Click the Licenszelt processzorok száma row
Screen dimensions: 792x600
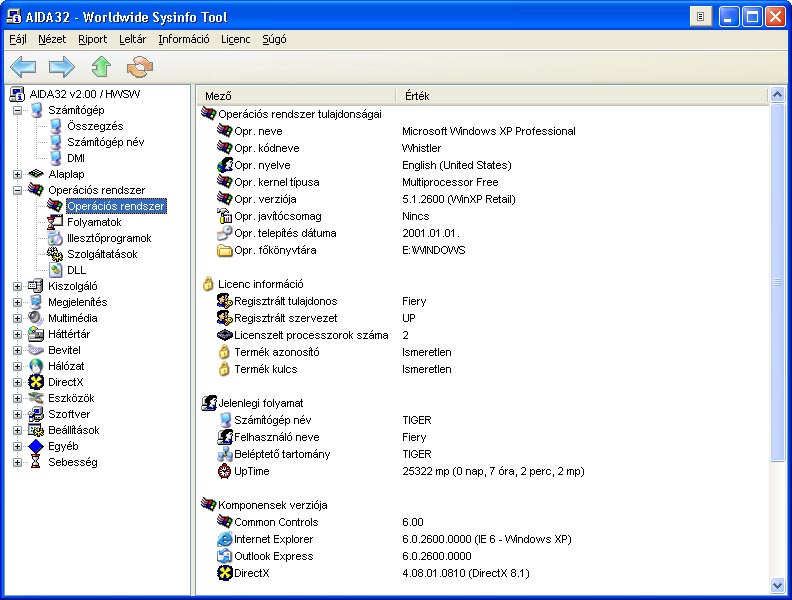(482, 335)
